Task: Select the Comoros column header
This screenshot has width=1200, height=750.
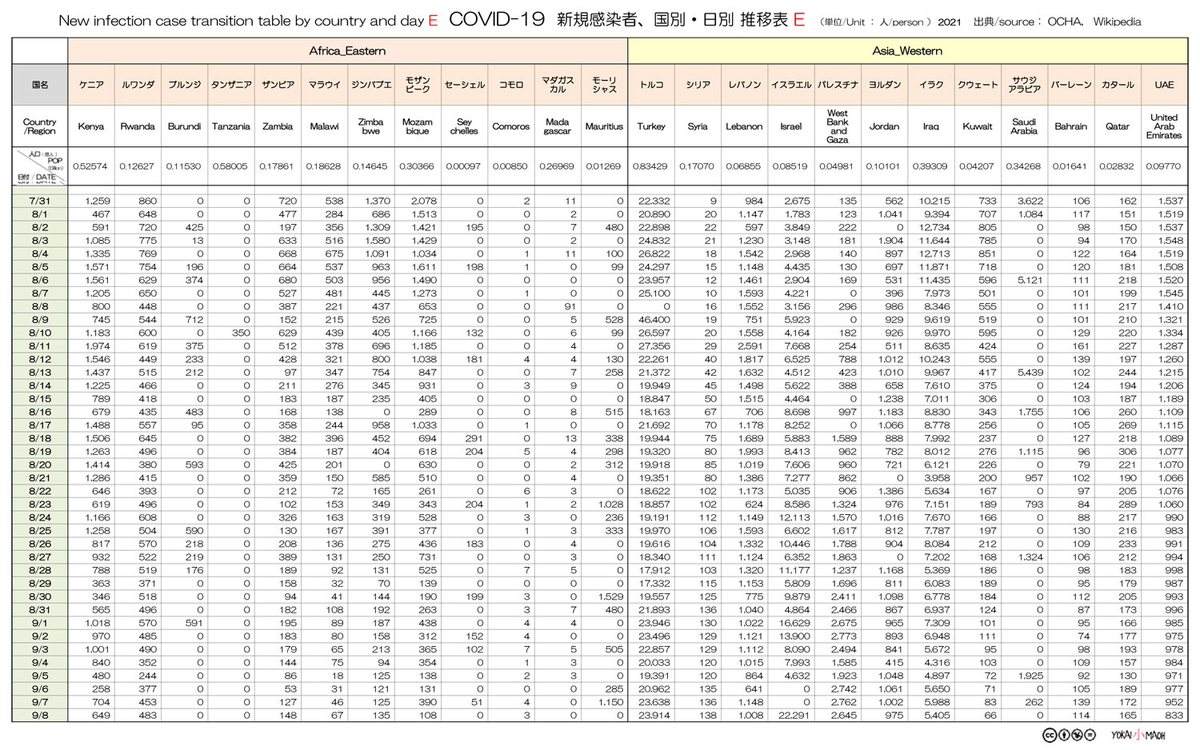Action: (x=511, y=127)
